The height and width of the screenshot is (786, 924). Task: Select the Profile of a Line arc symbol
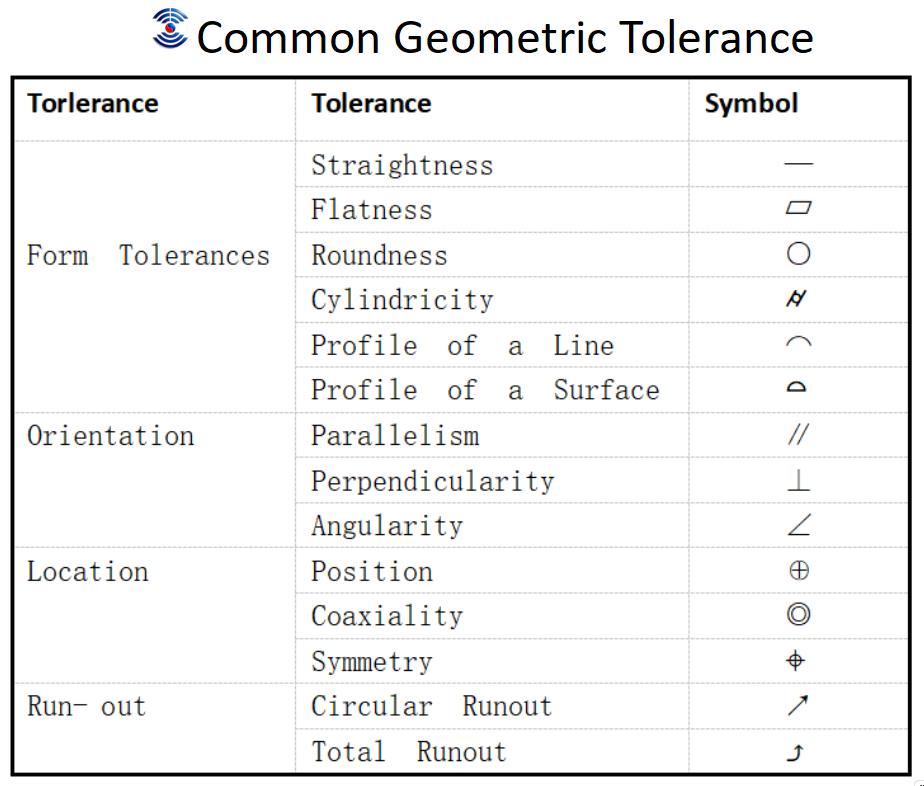798,343
